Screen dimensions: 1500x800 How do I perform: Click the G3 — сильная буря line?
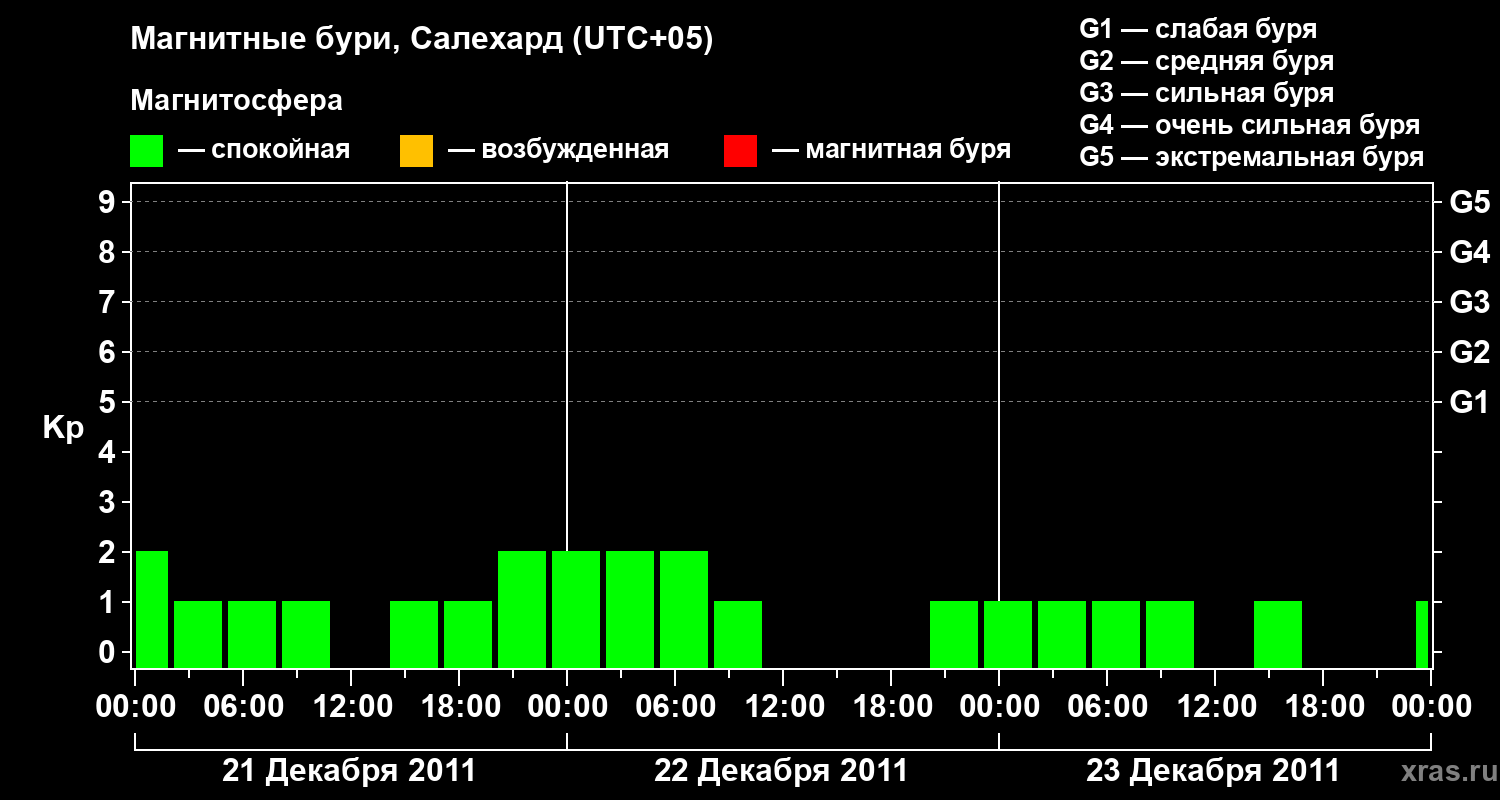click(1206, 93)
